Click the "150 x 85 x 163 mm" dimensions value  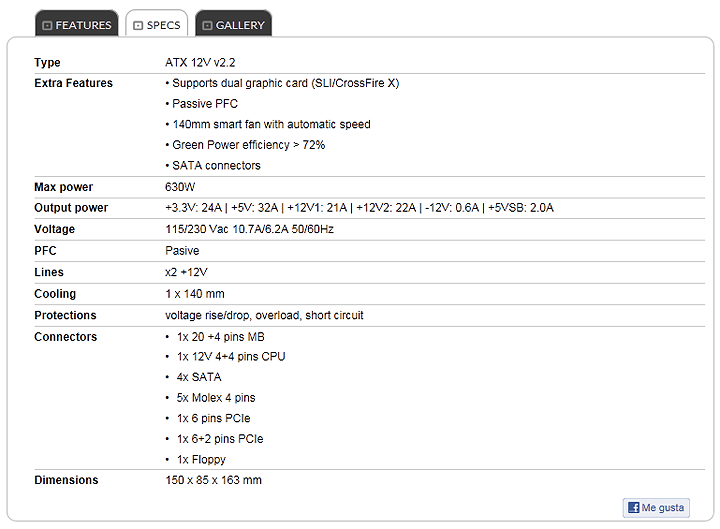click(213, 480)
